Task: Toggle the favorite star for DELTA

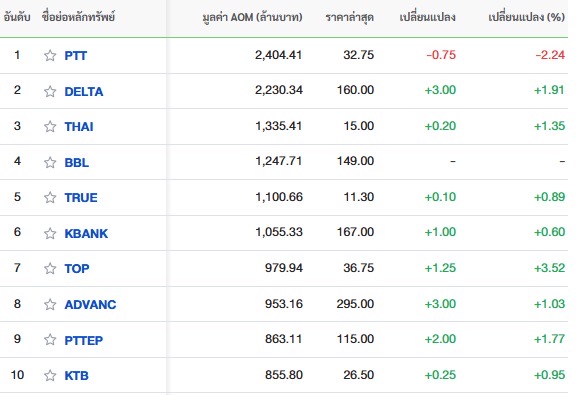Action: click(x=50, y=91)
